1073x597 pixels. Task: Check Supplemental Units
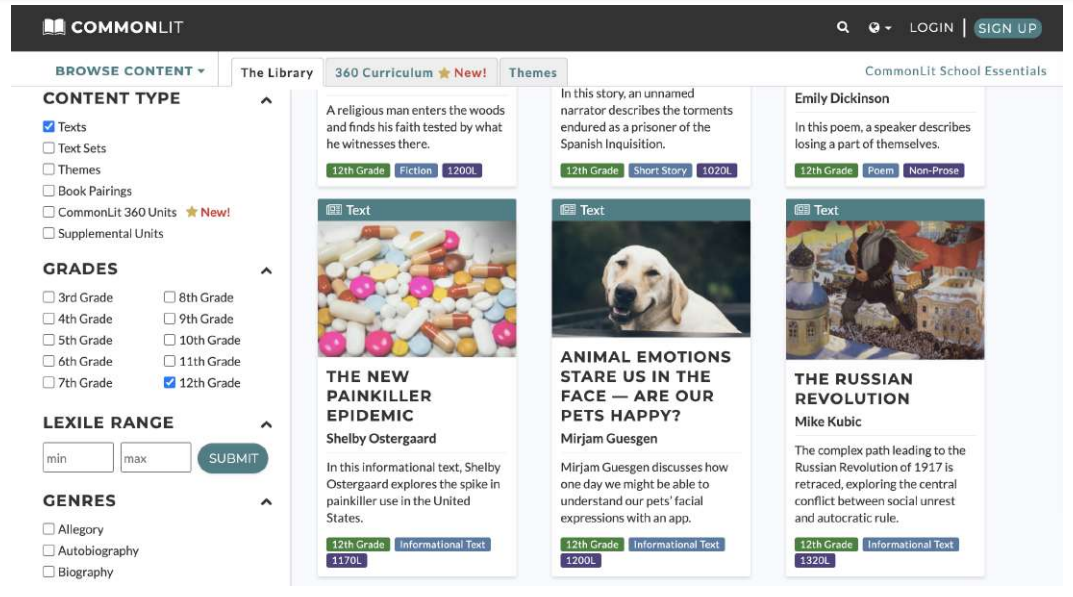pyautogui.click(x=49, y=233)
